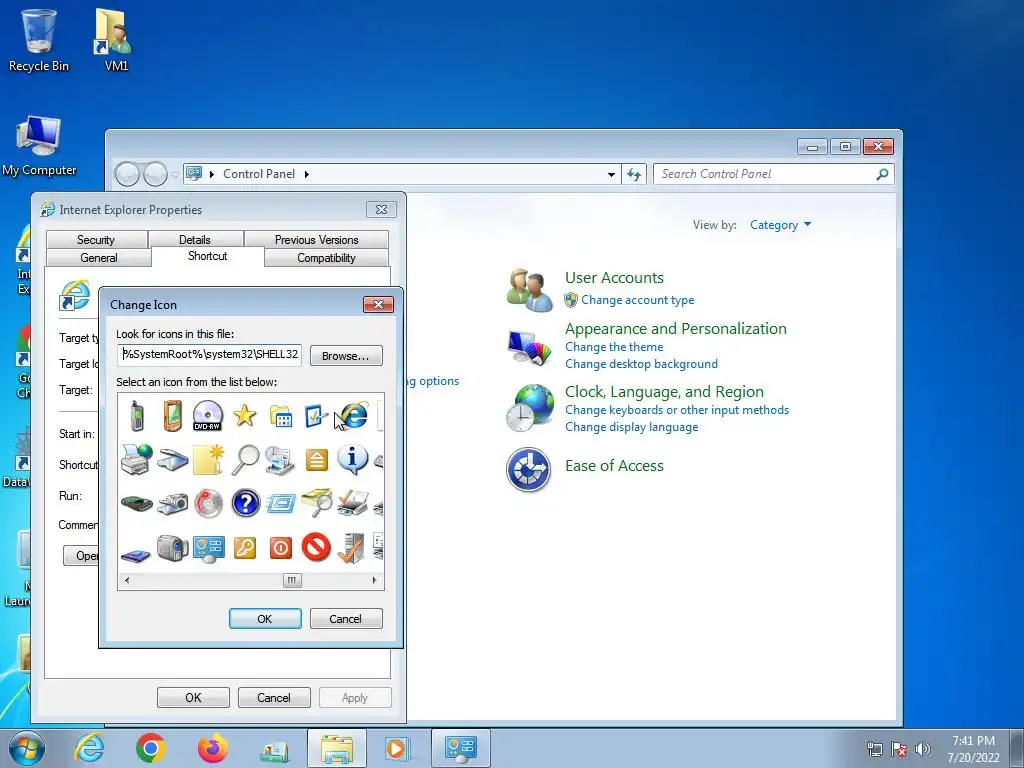The image size is (1024, 768).
Task: Open address bar history dropdown in Control Panel
Action: [x=611, y=174]
